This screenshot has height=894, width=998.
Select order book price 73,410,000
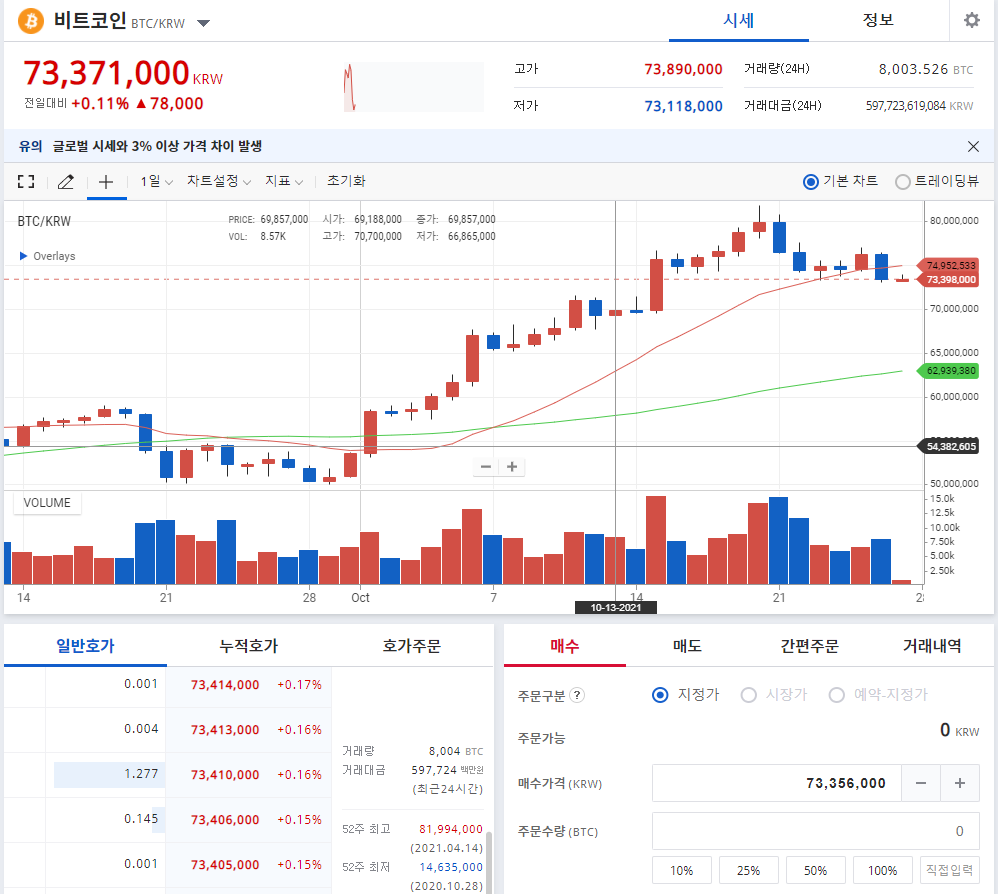click(225, 775)
